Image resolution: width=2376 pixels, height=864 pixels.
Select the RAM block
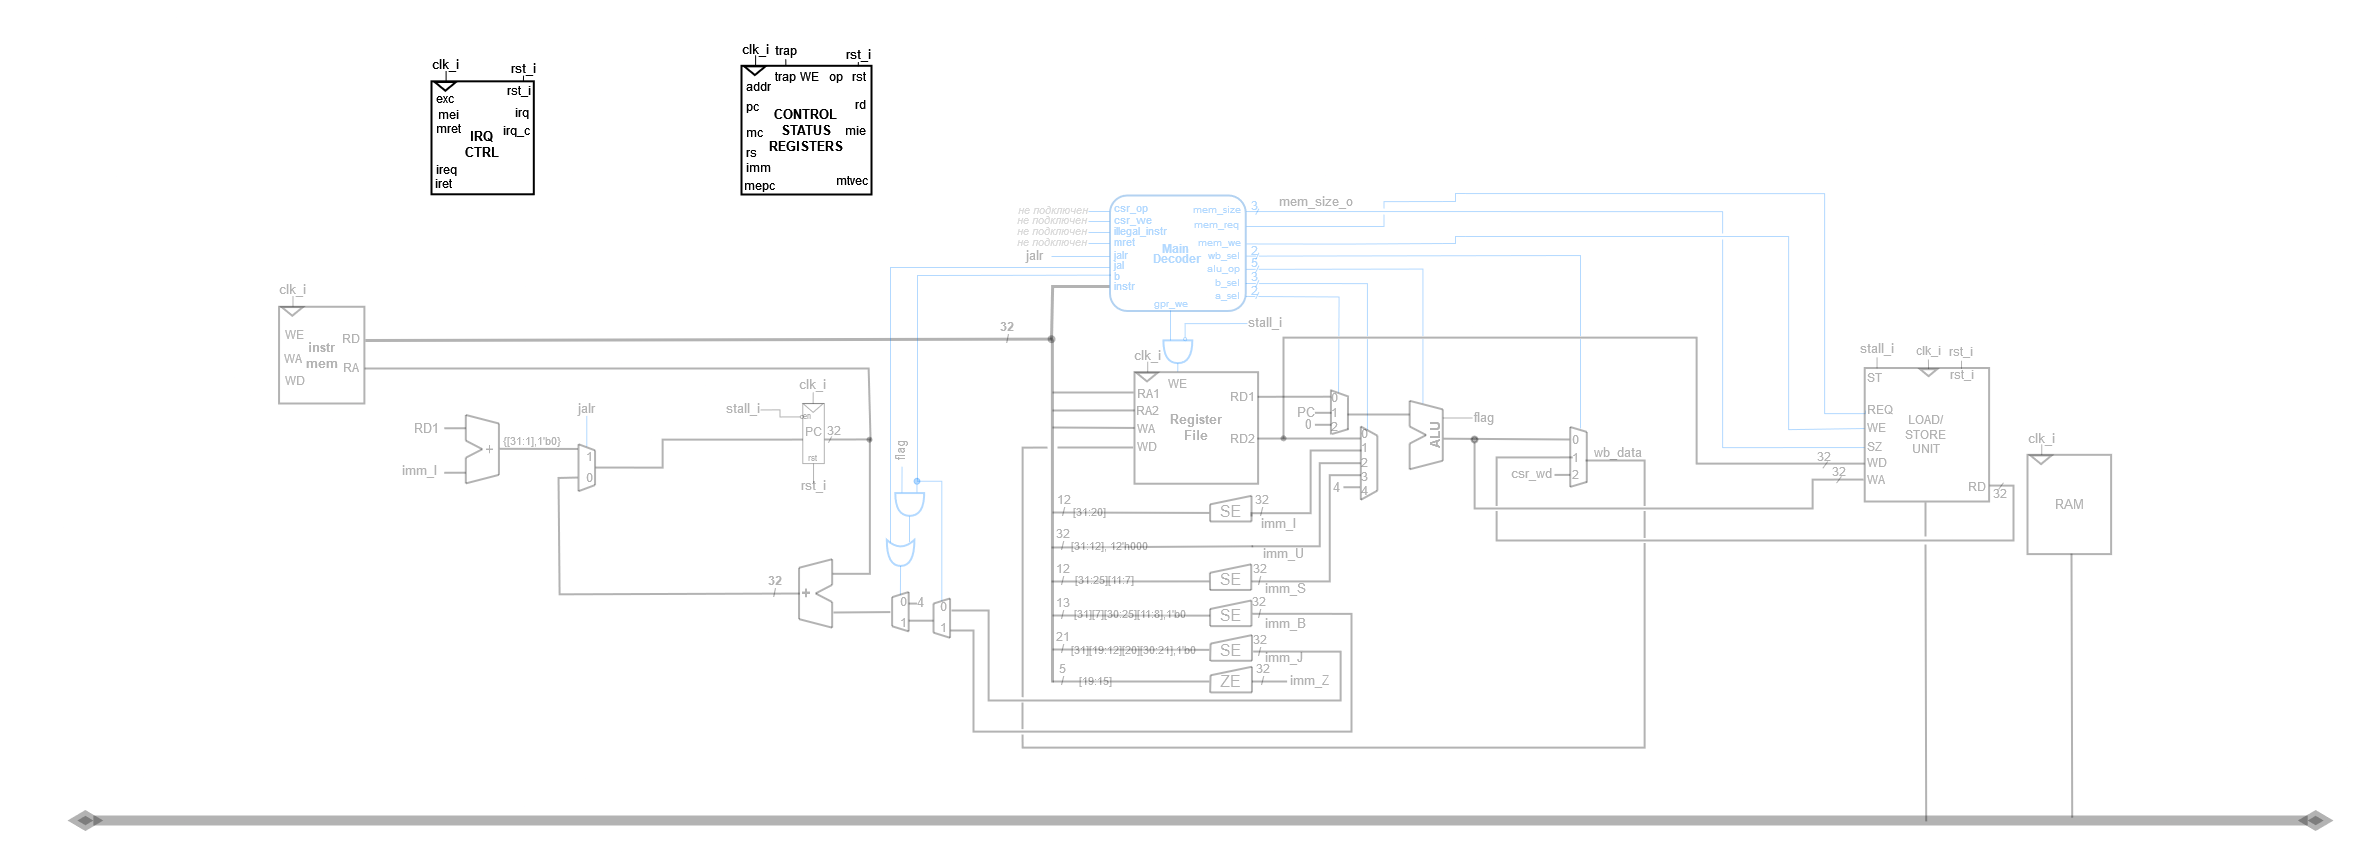tap(2069, 504)
